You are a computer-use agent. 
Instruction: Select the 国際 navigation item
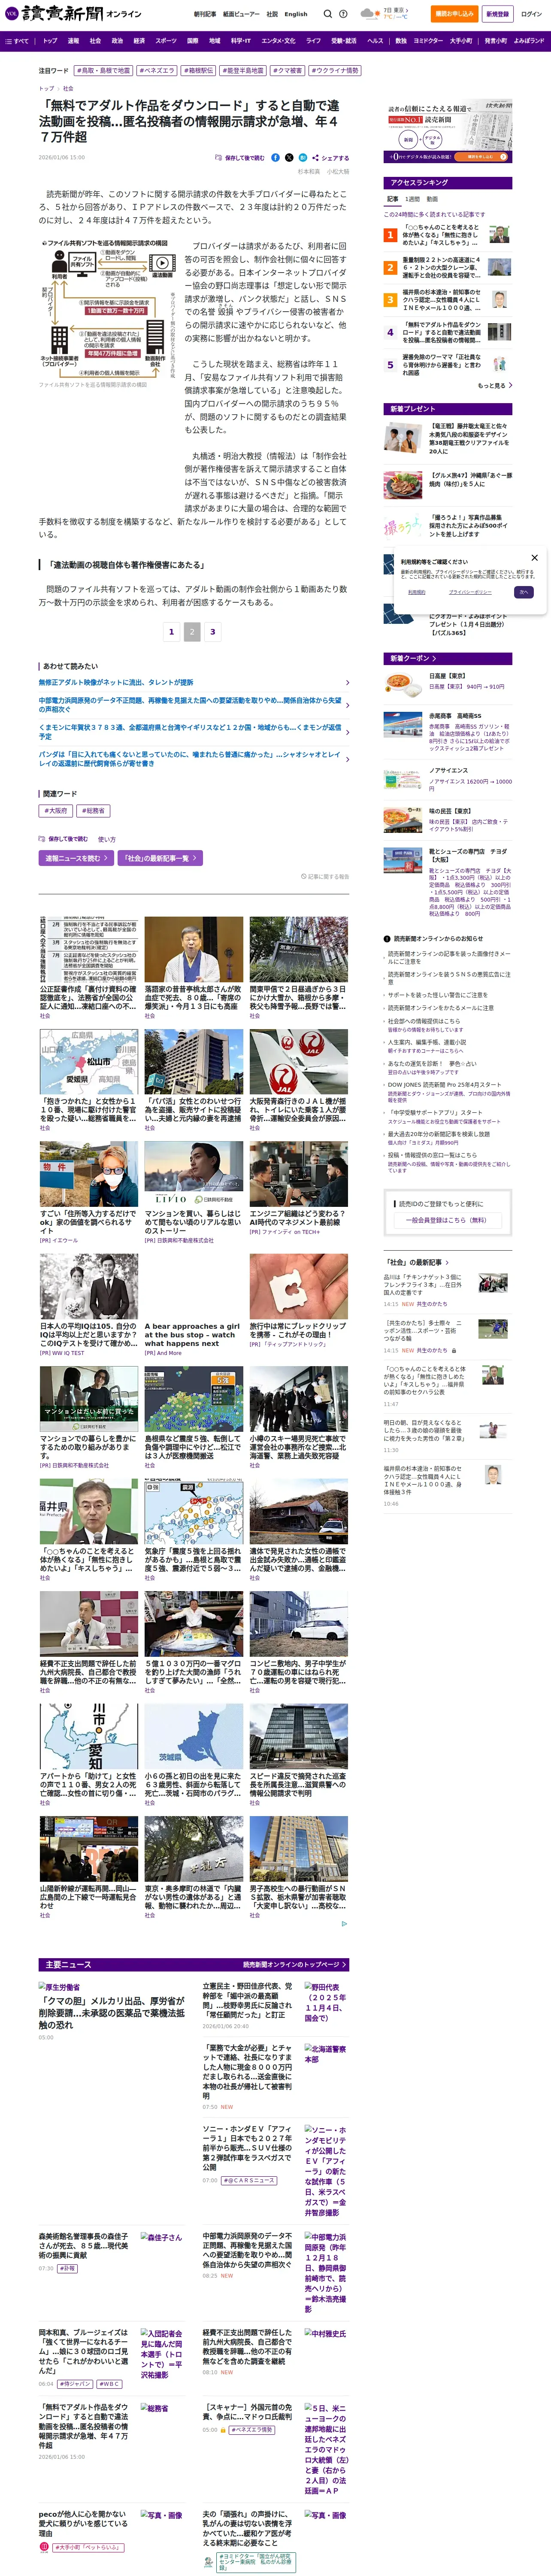(x=193, y=41)
